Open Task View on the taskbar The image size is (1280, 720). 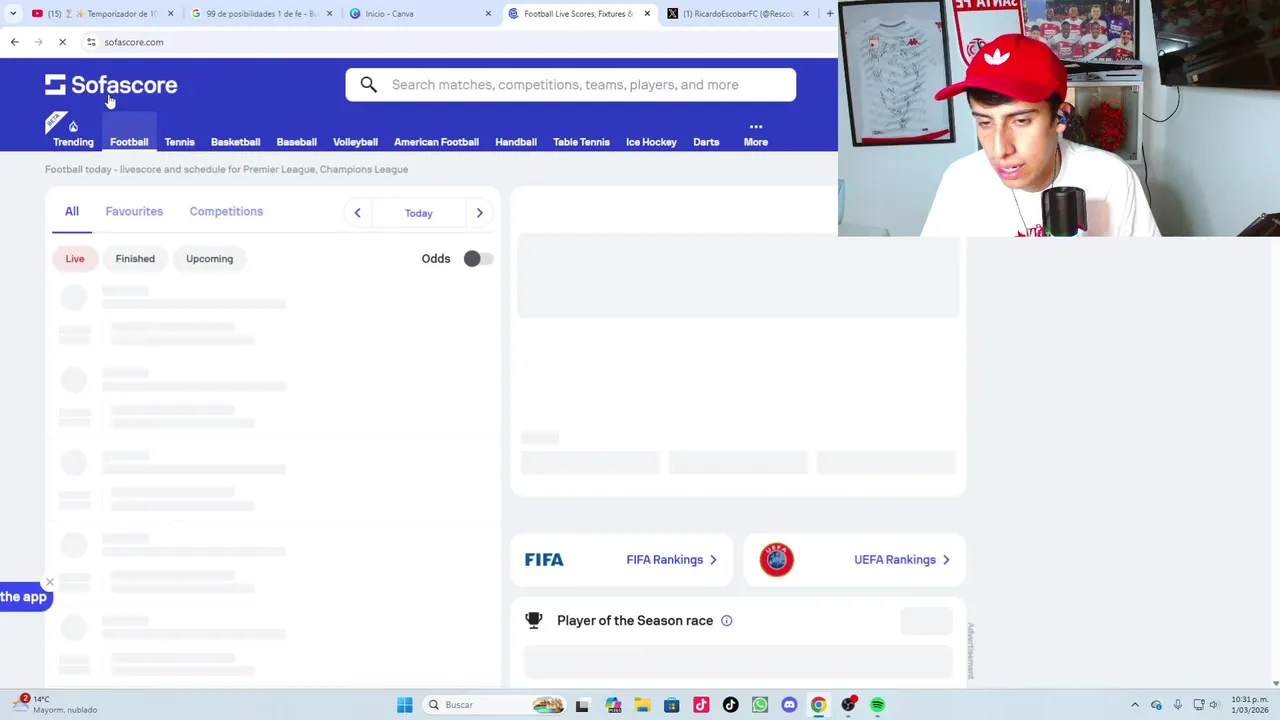(582, 705)
